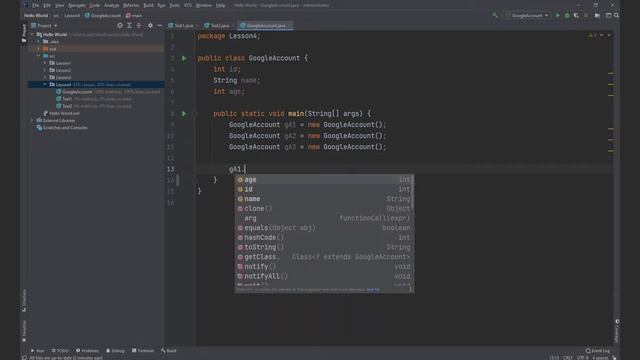Collapse the Hello World project root
This screenshot has height=360, width=640.
pyautogui.click(x=32, y=35)
